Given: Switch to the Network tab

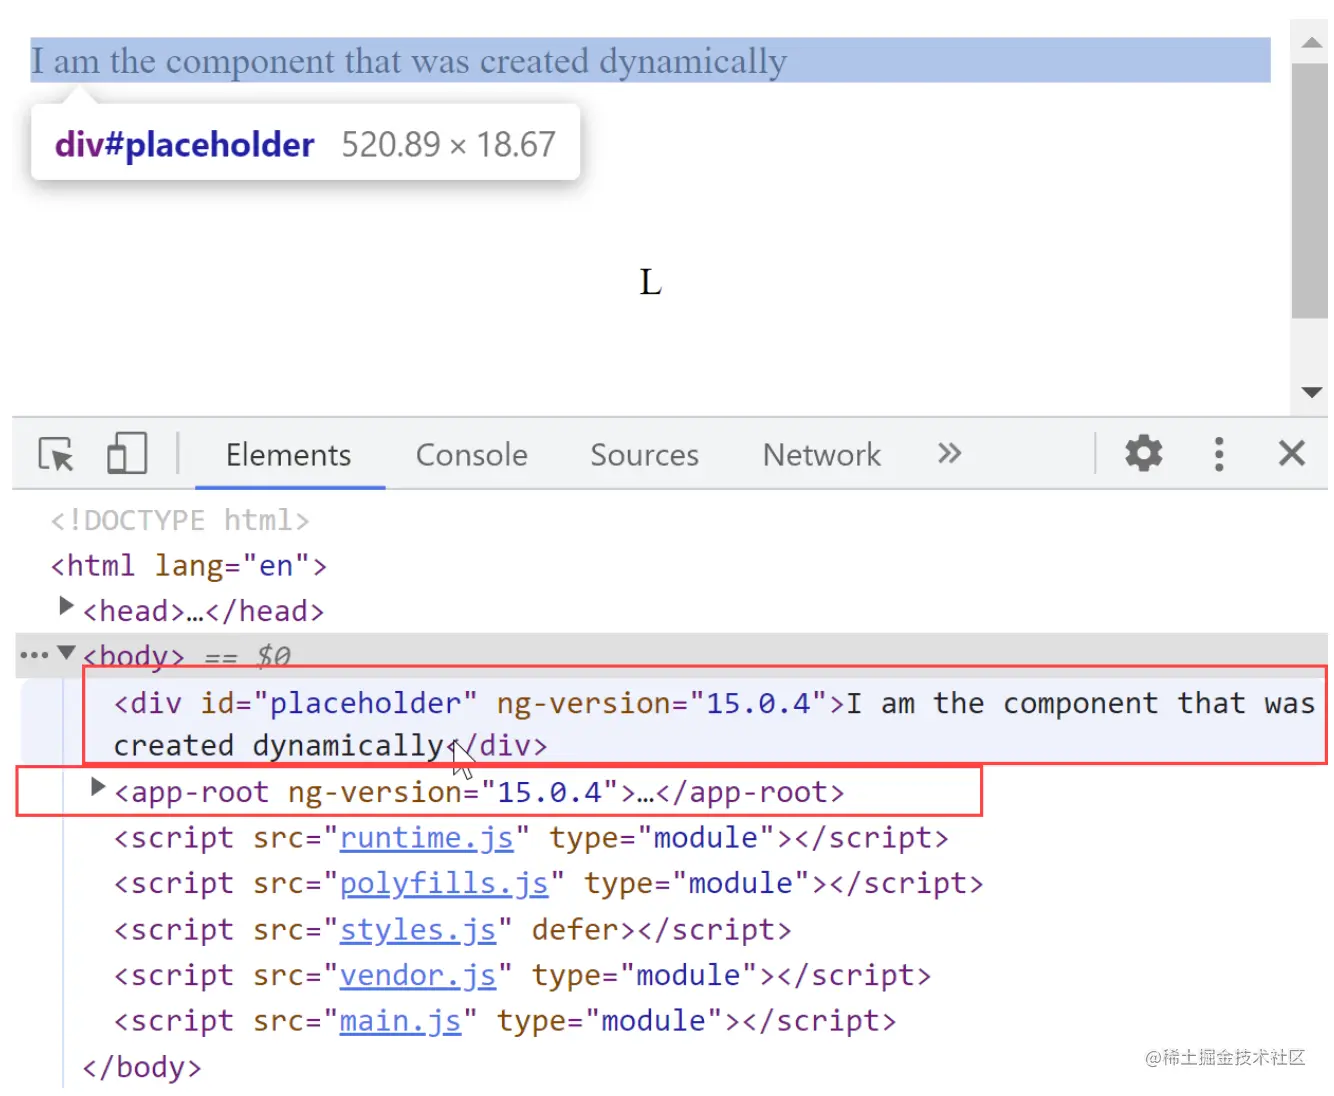Looking at the screenshot, I should click(x=822, y=455).
